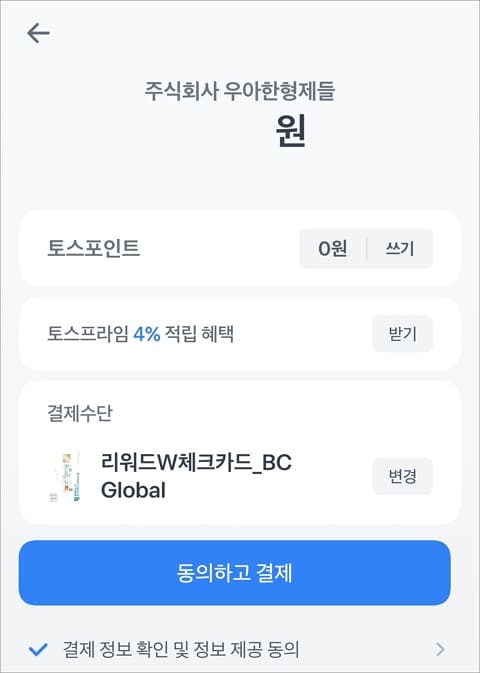This screenshot has height=673, width=480.
Task: Toggle the payment info consent checkmark
Action: 38,649
